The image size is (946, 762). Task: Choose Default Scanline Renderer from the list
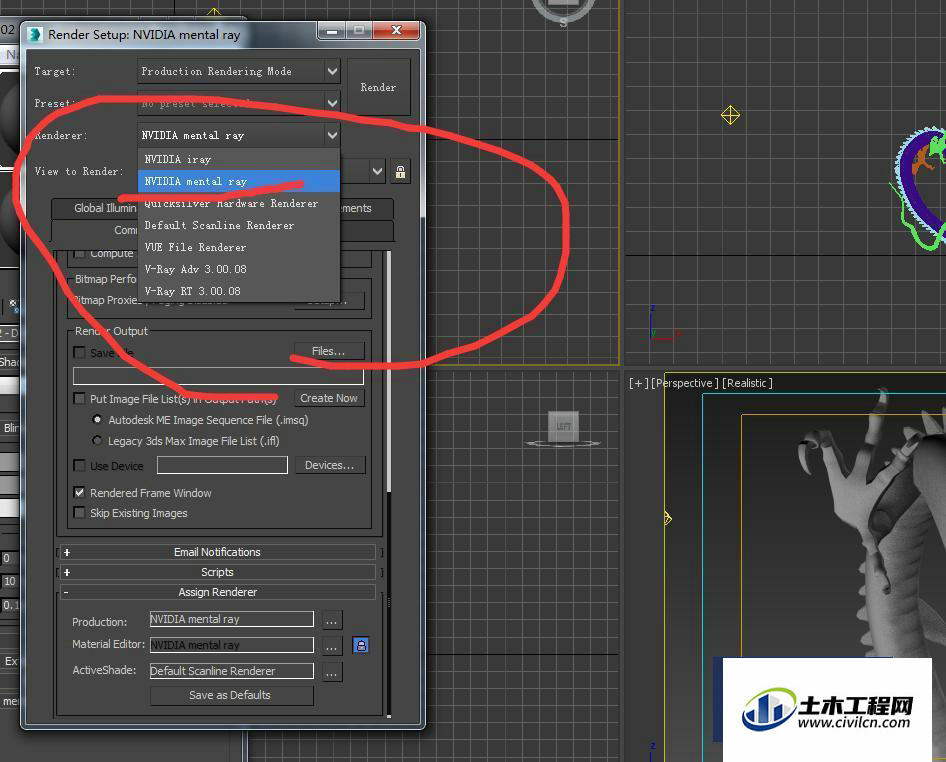pos(239,225)
